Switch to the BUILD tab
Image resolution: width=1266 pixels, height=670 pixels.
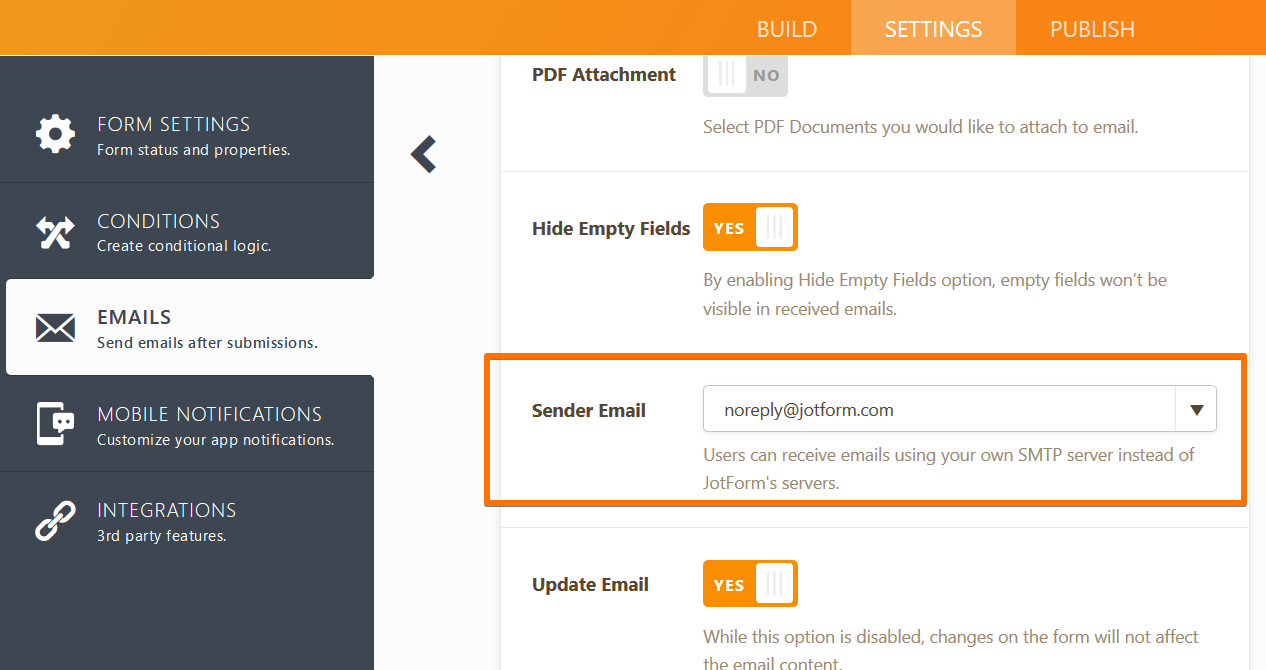[x=786, y=28]
